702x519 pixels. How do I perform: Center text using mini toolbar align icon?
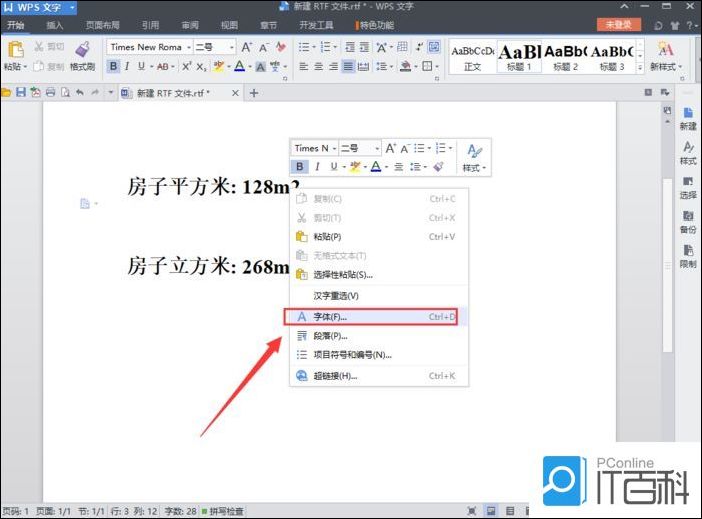click(398, 167)
